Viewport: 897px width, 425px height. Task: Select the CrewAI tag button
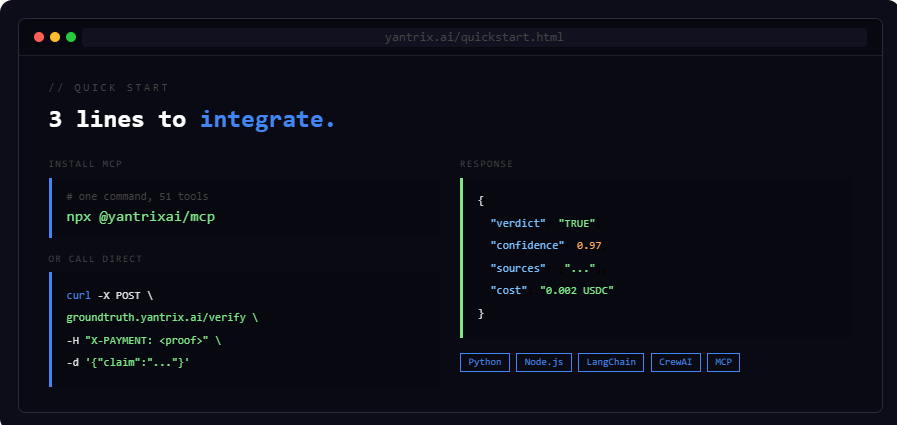(x=676, y=362)
